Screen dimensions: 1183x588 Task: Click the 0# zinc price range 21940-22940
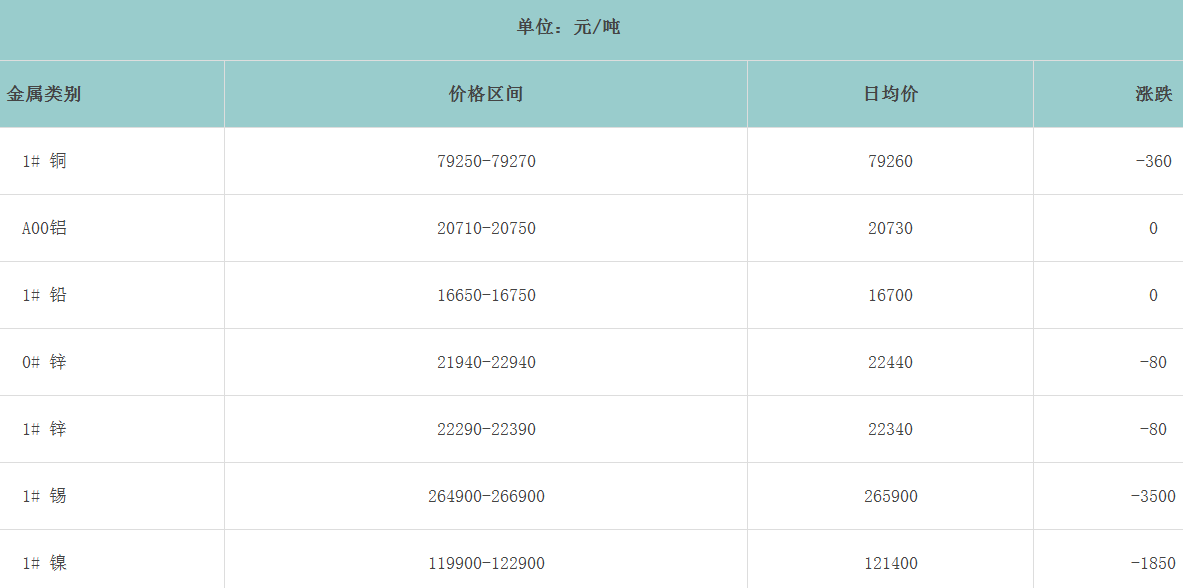point(486,362)
